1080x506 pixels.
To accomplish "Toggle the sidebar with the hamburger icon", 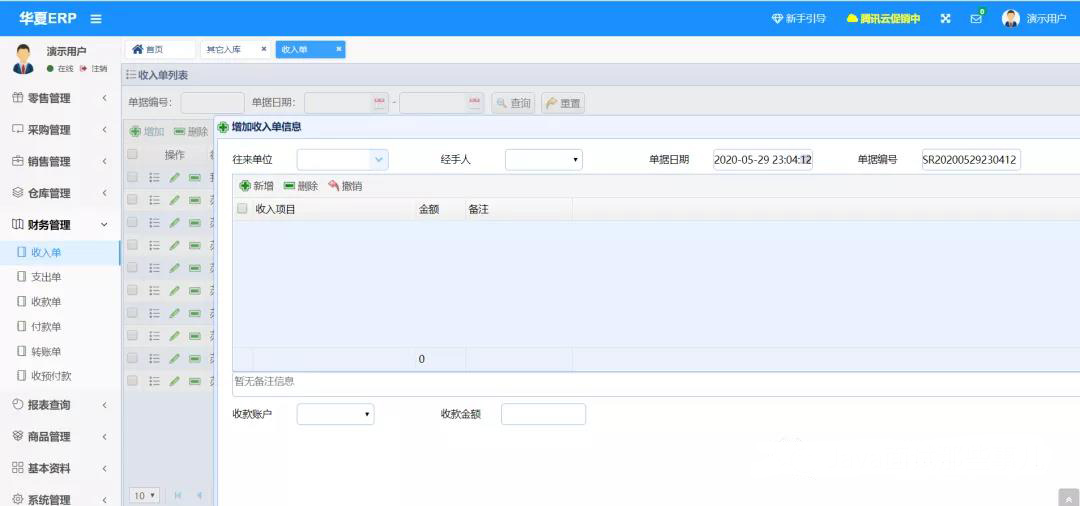I will tap(96, 19).
